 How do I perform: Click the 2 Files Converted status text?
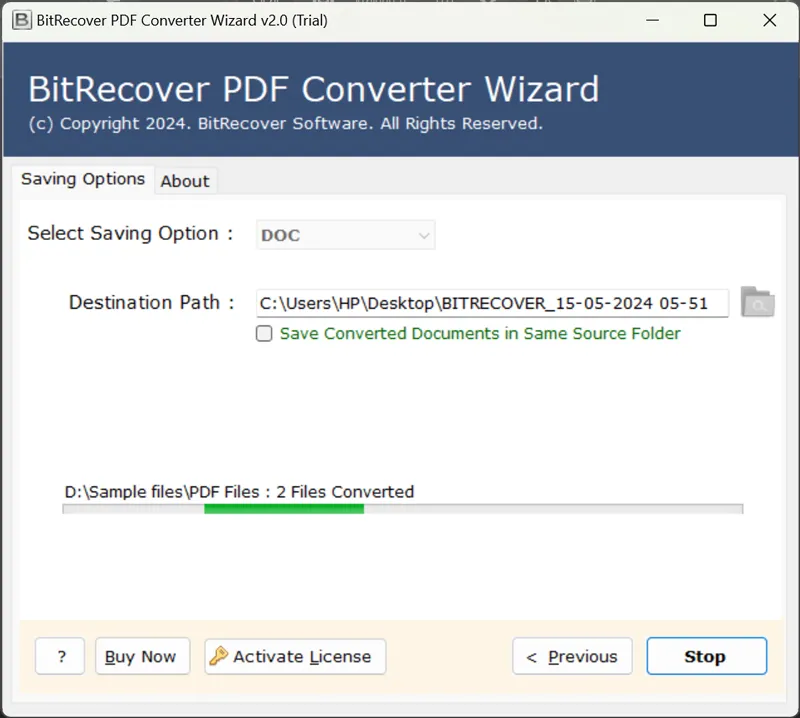coord(345,491)
